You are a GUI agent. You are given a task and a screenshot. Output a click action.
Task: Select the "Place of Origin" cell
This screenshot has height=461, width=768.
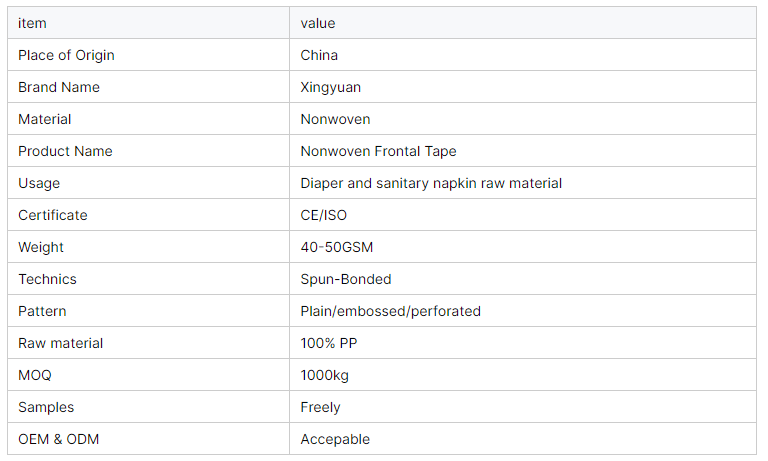click(65, 55)
